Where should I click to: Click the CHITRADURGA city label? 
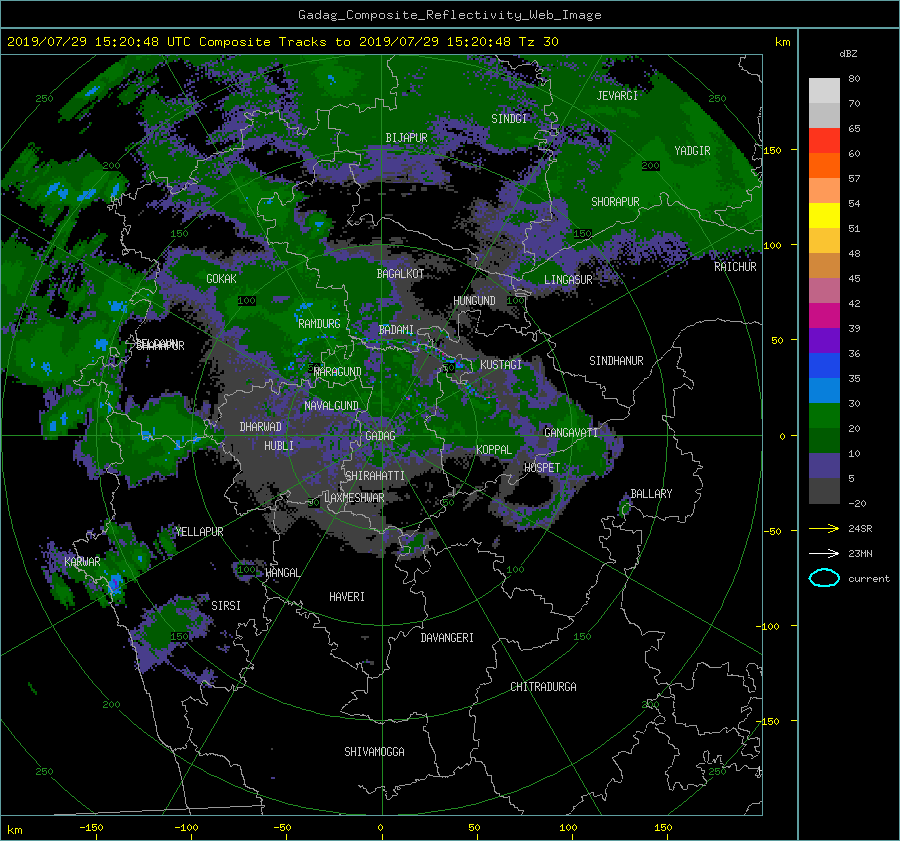point(544,687)
